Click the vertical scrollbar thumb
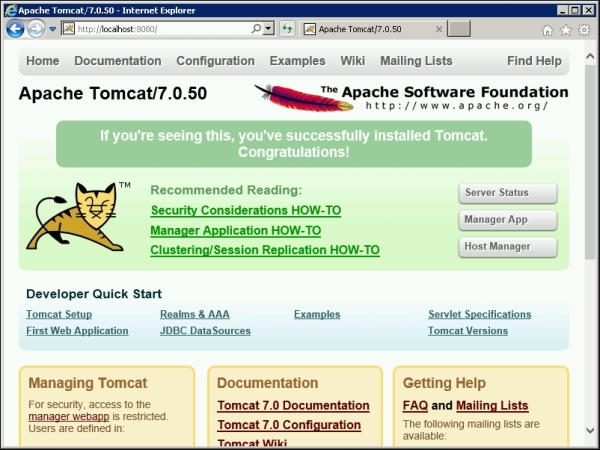The height and width of the screenshot is (450, 600). 590,161
